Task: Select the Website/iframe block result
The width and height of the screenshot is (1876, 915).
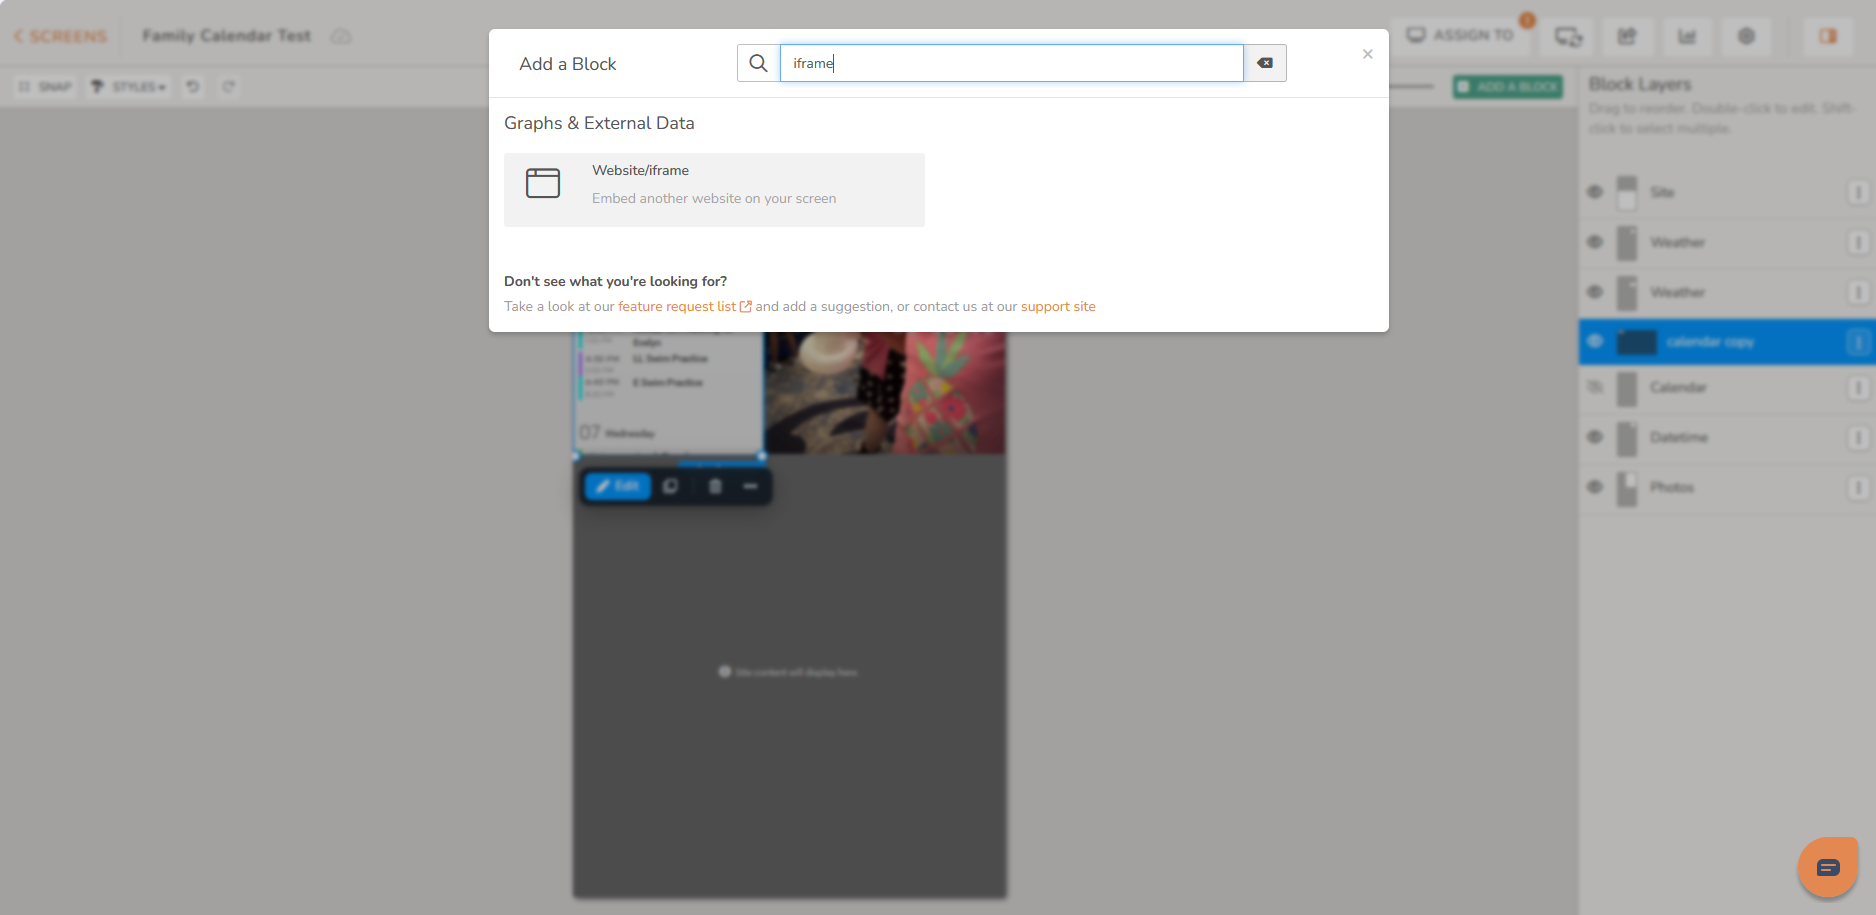Action: point(714,190)
